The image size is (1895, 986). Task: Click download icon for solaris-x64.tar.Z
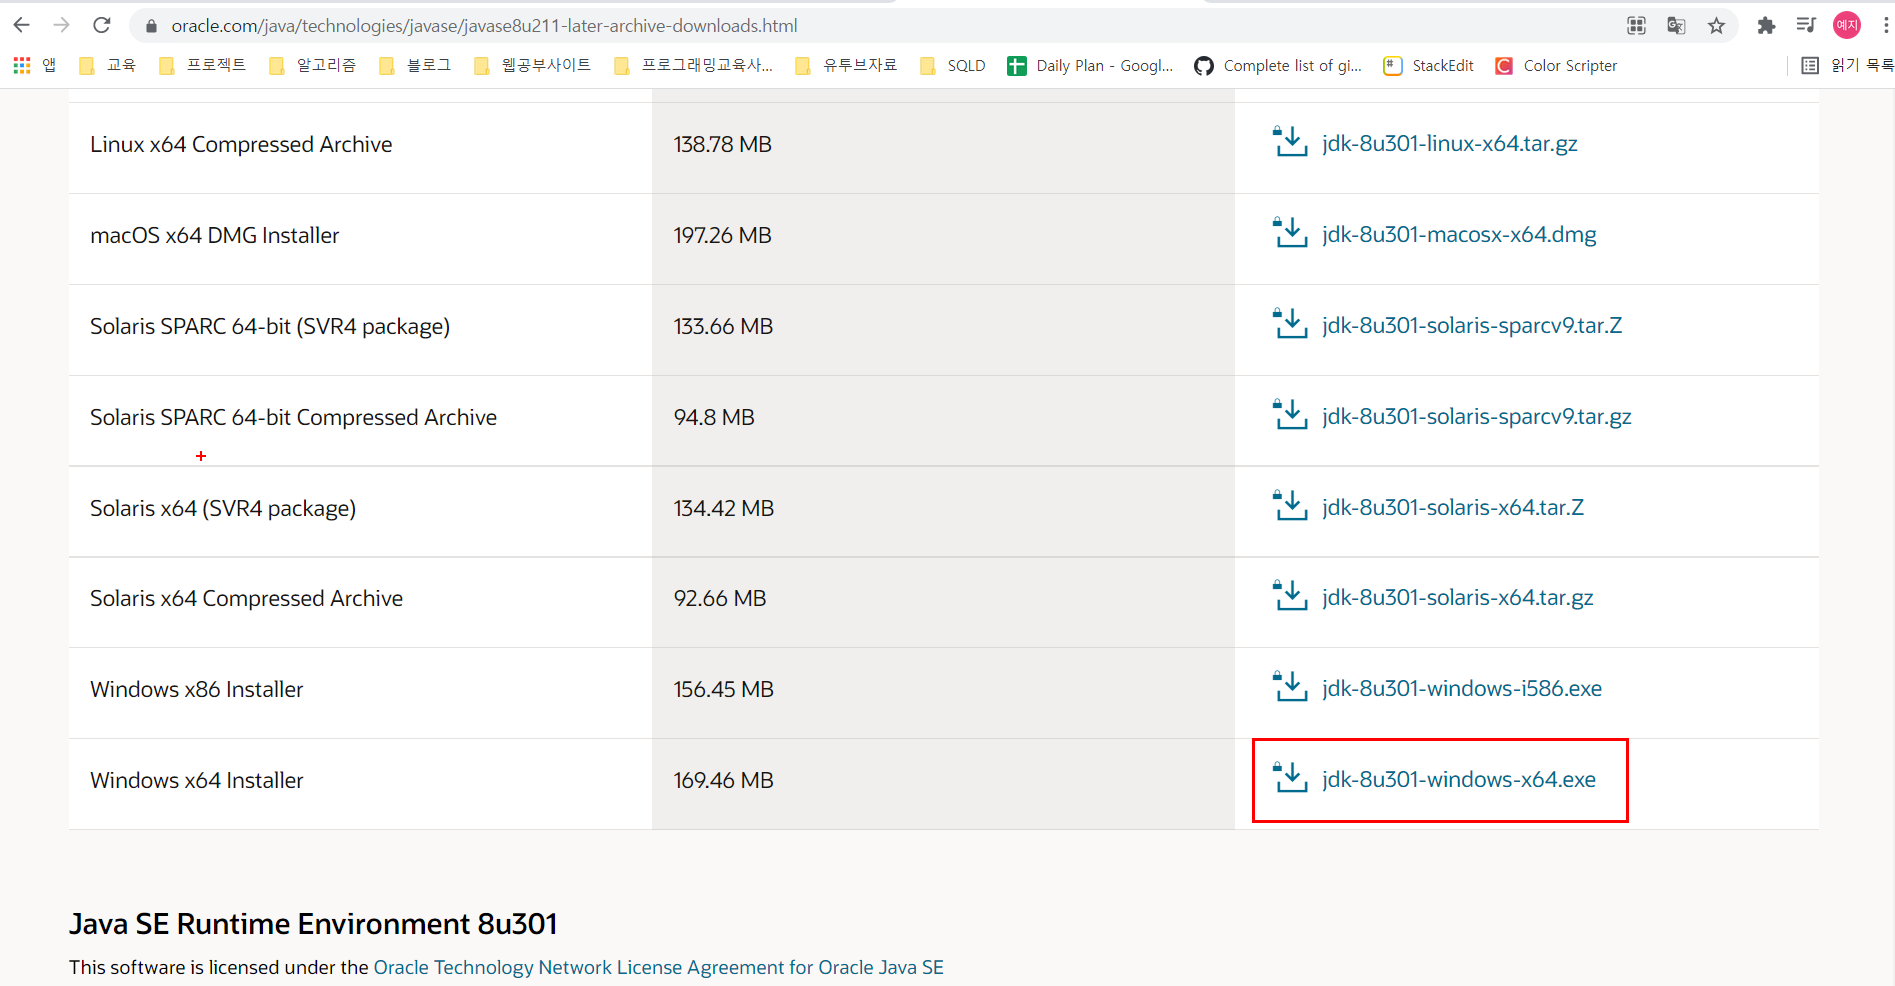pyautogui.click(x=1290, y=505)
